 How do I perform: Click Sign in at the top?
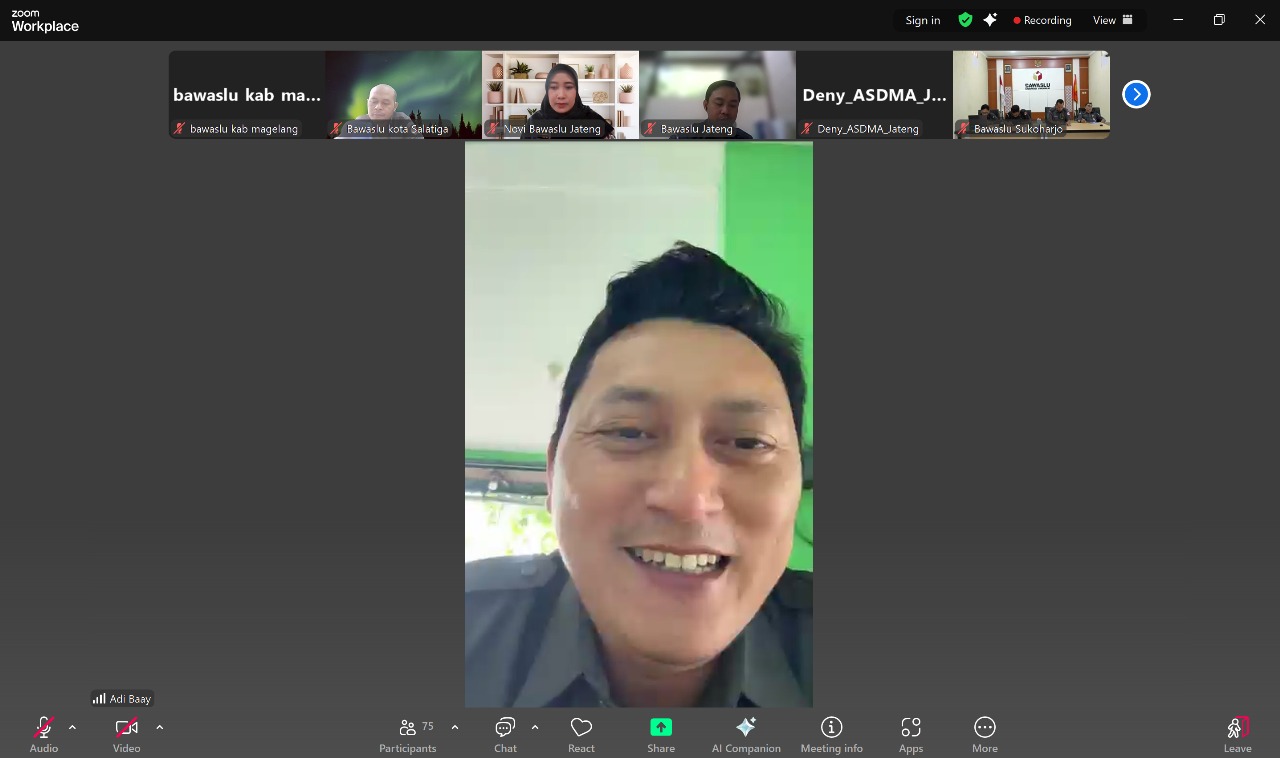922,20
